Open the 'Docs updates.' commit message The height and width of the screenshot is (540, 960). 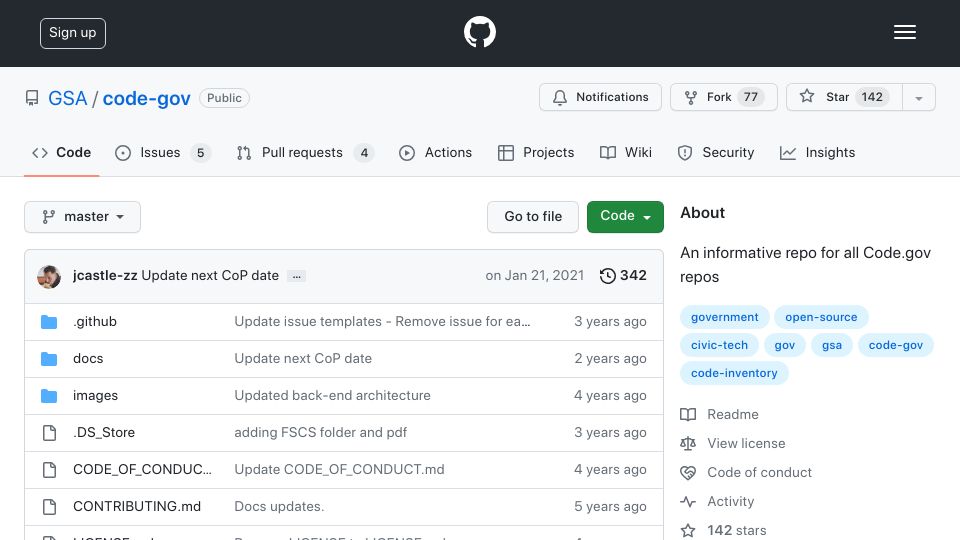pos(279,506)
